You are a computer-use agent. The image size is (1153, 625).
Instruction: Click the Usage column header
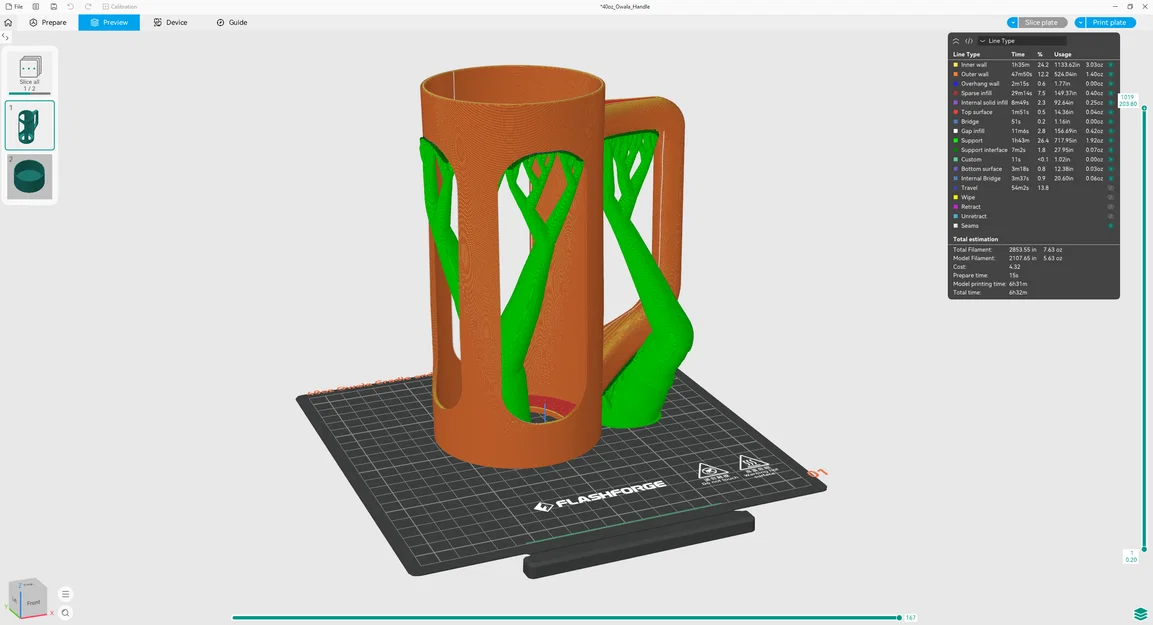tap(1063, 54)
